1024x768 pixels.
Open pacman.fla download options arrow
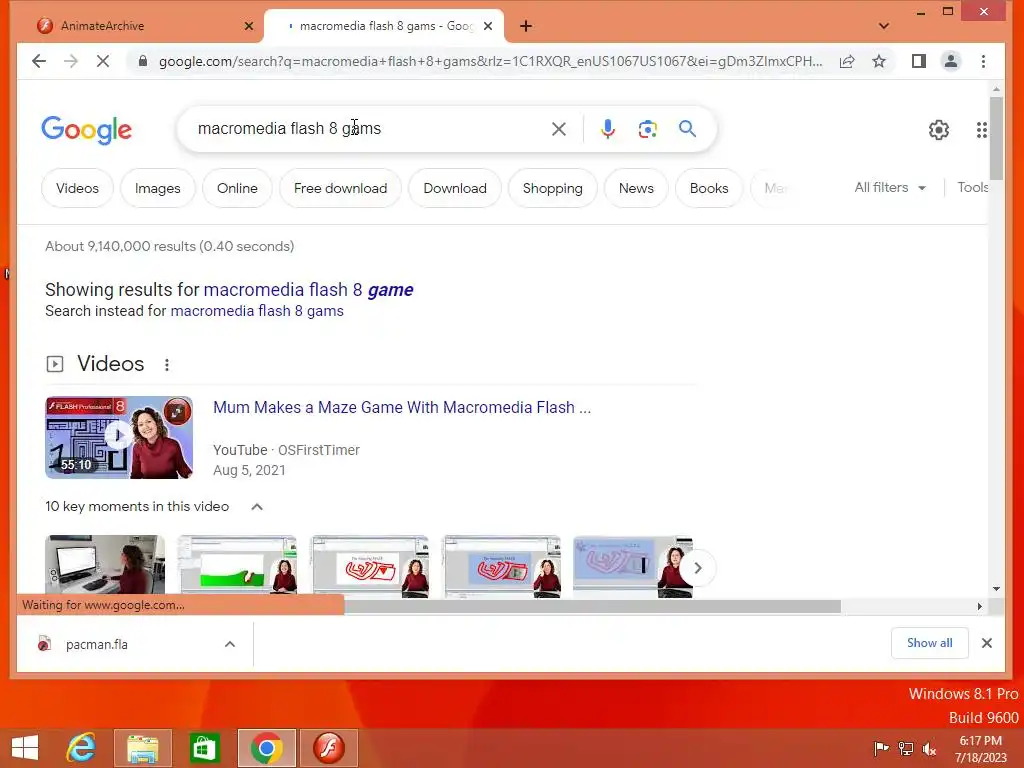230,644
